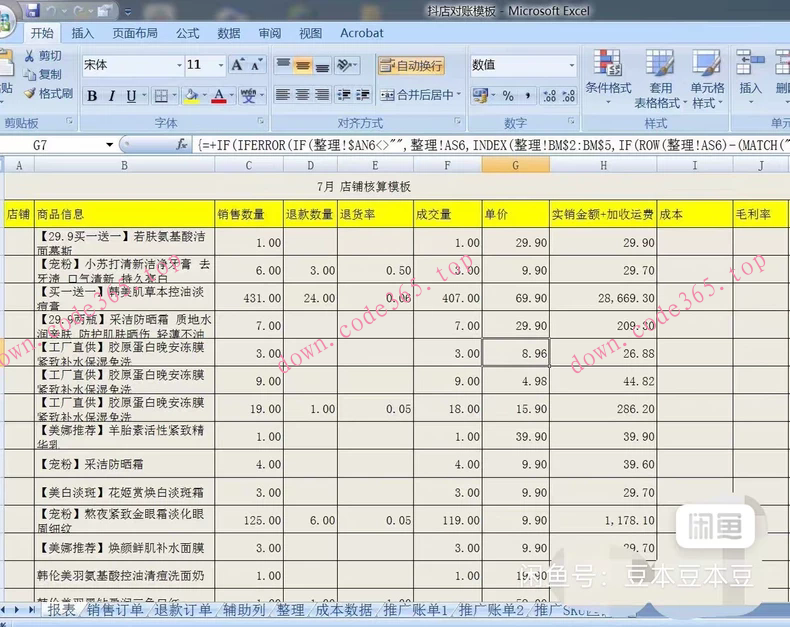Toggle underline formatting
The width and height of the screenshot is (790, 627).
(x=131, y=96)
